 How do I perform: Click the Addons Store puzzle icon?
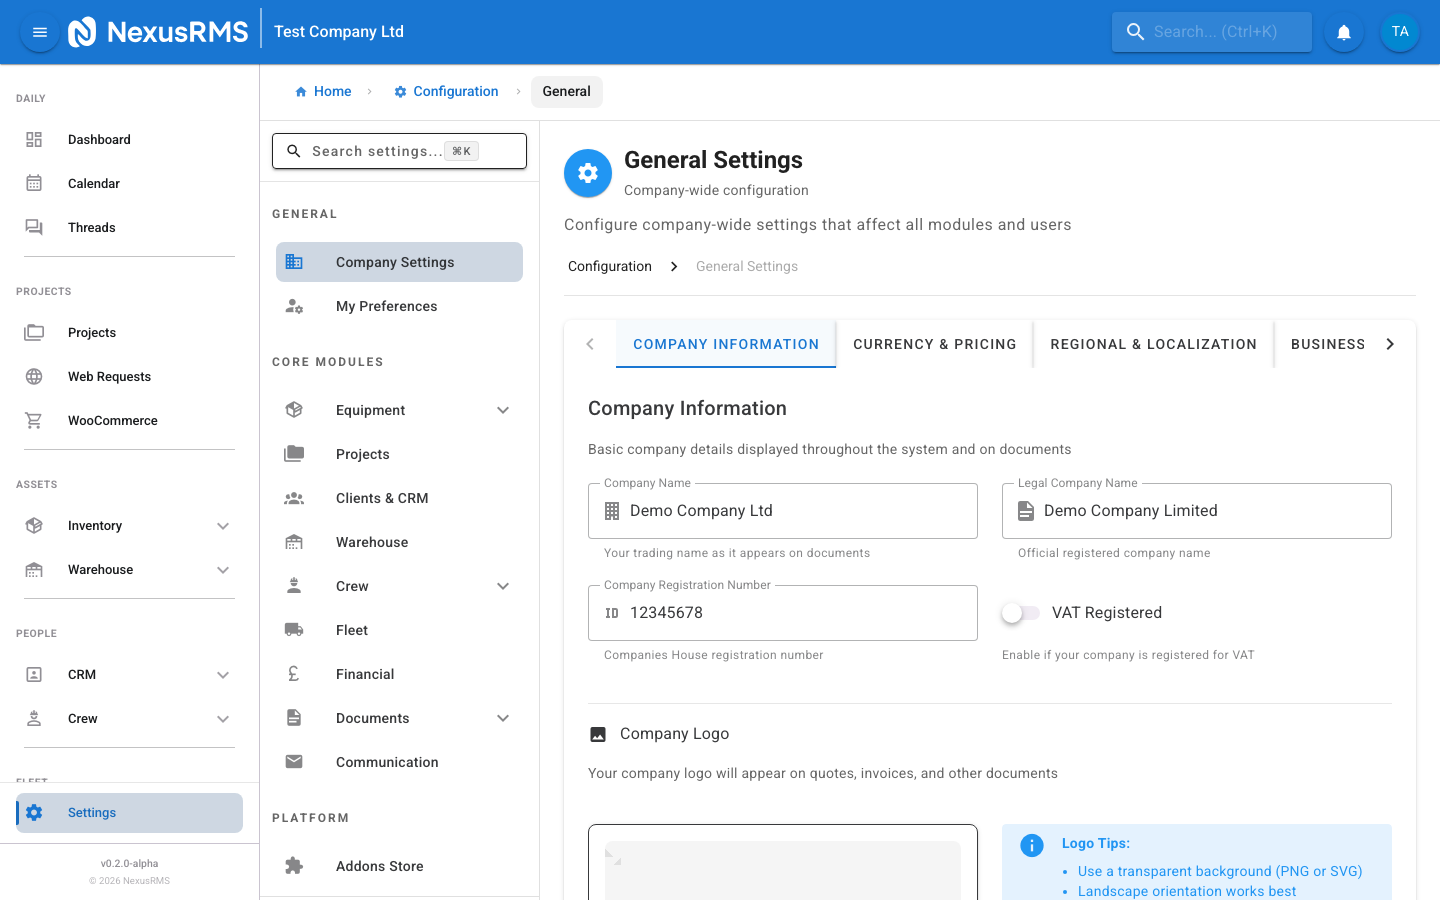coord(293,865)
